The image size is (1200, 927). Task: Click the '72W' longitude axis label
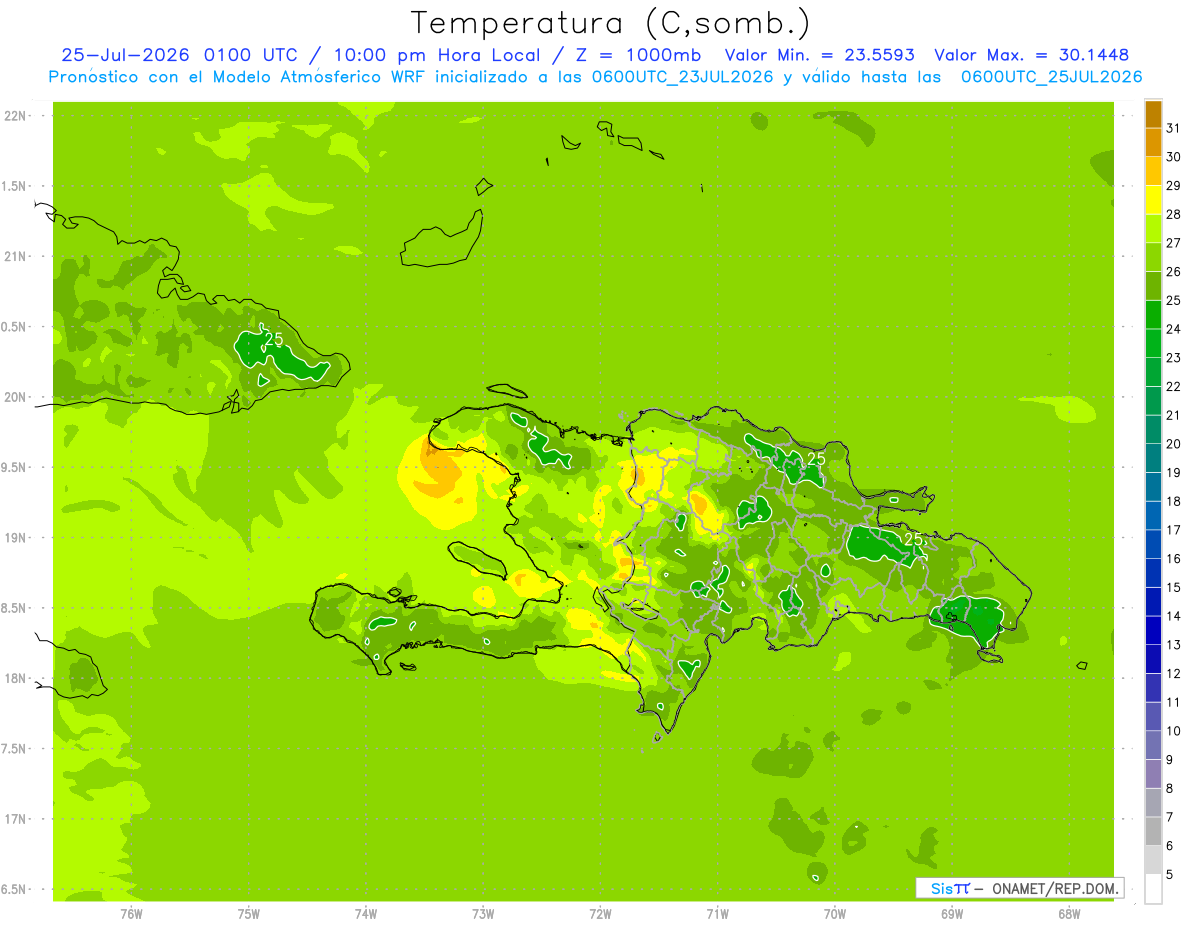coord(600,914)
